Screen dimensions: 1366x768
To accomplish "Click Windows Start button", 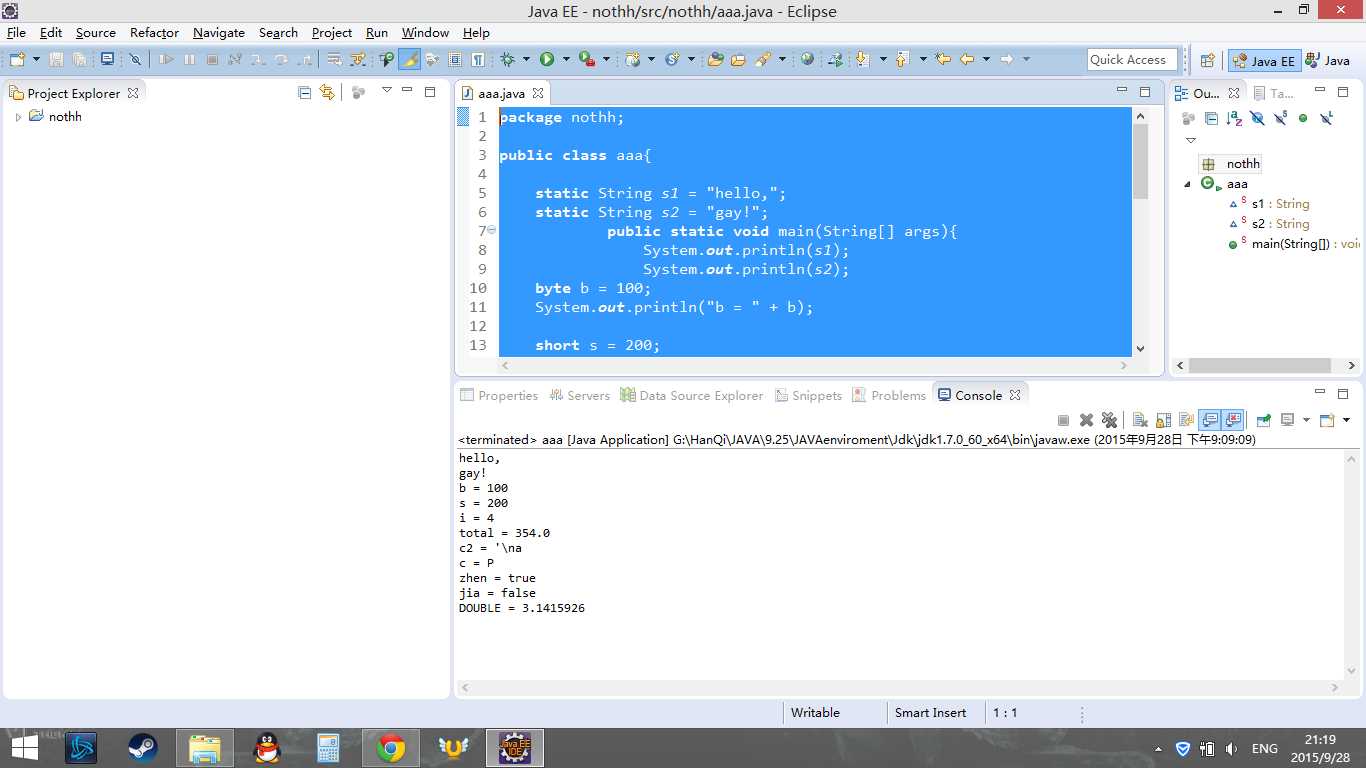I will tap(25, 748).
